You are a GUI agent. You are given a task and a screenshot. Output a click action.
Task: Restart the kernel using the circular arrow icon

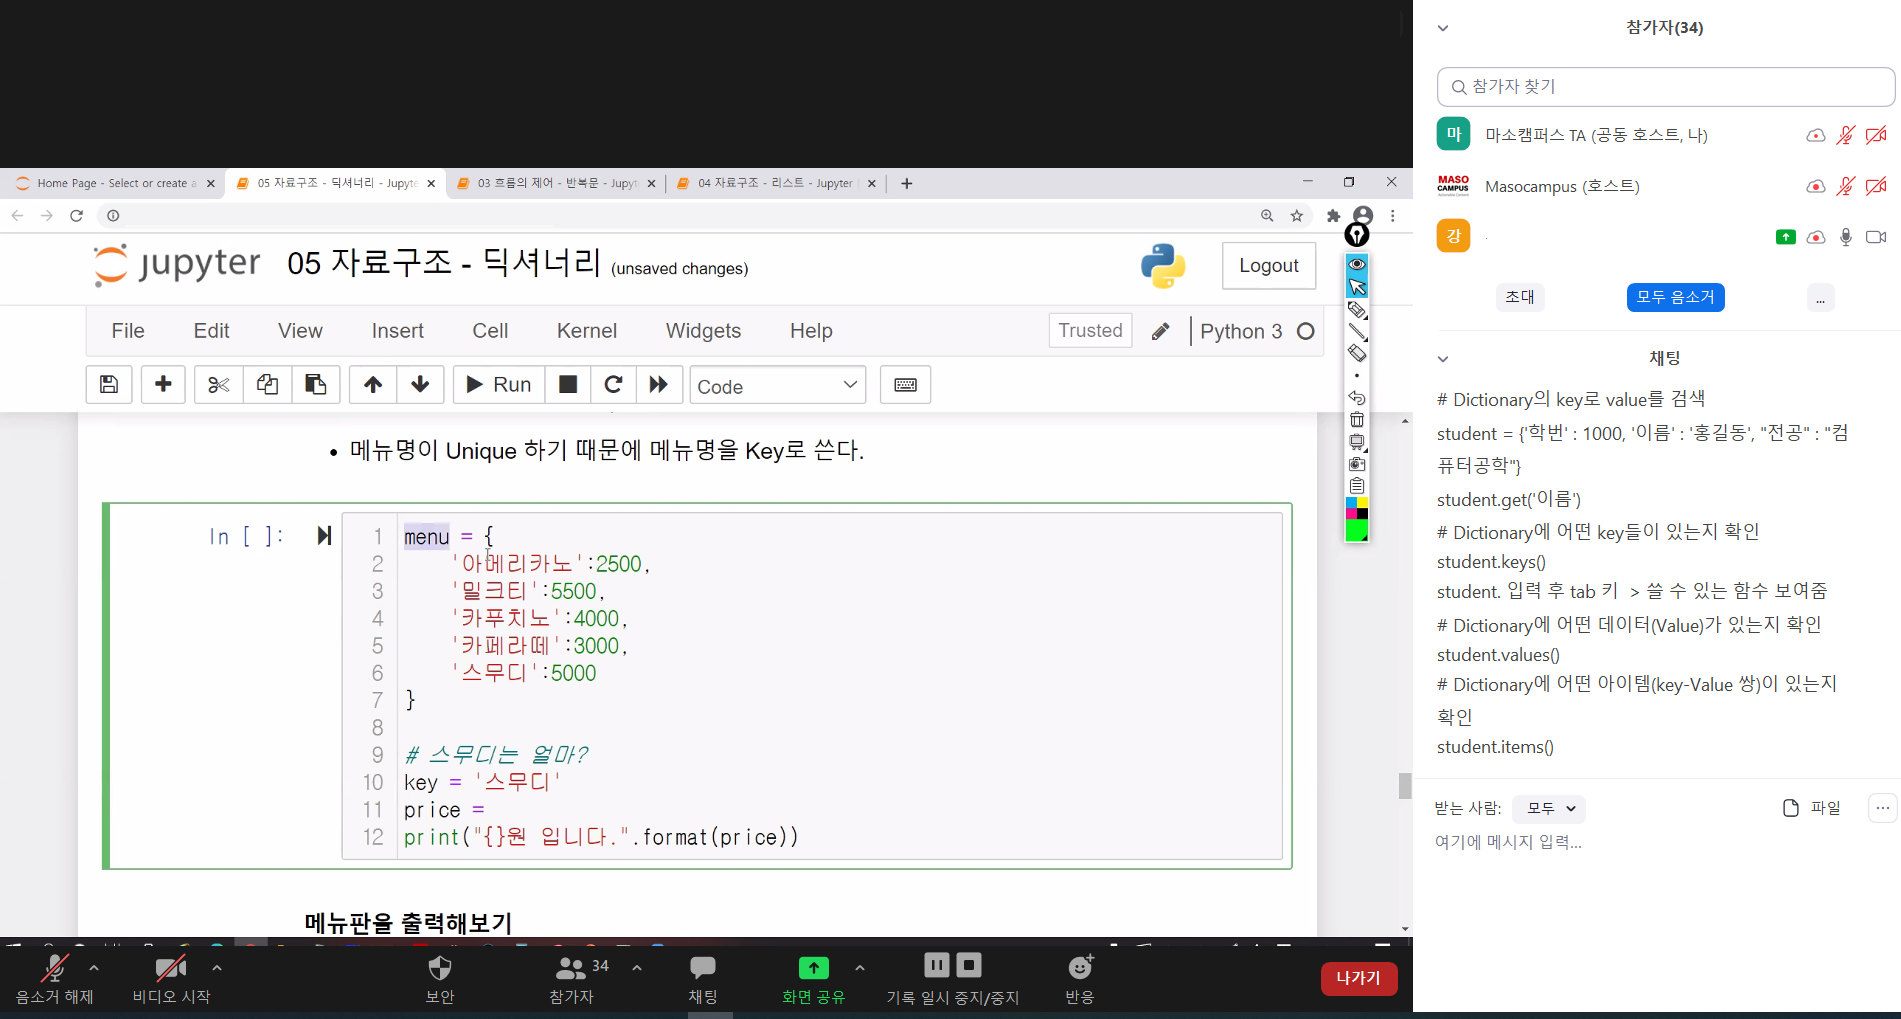point(614,385)
